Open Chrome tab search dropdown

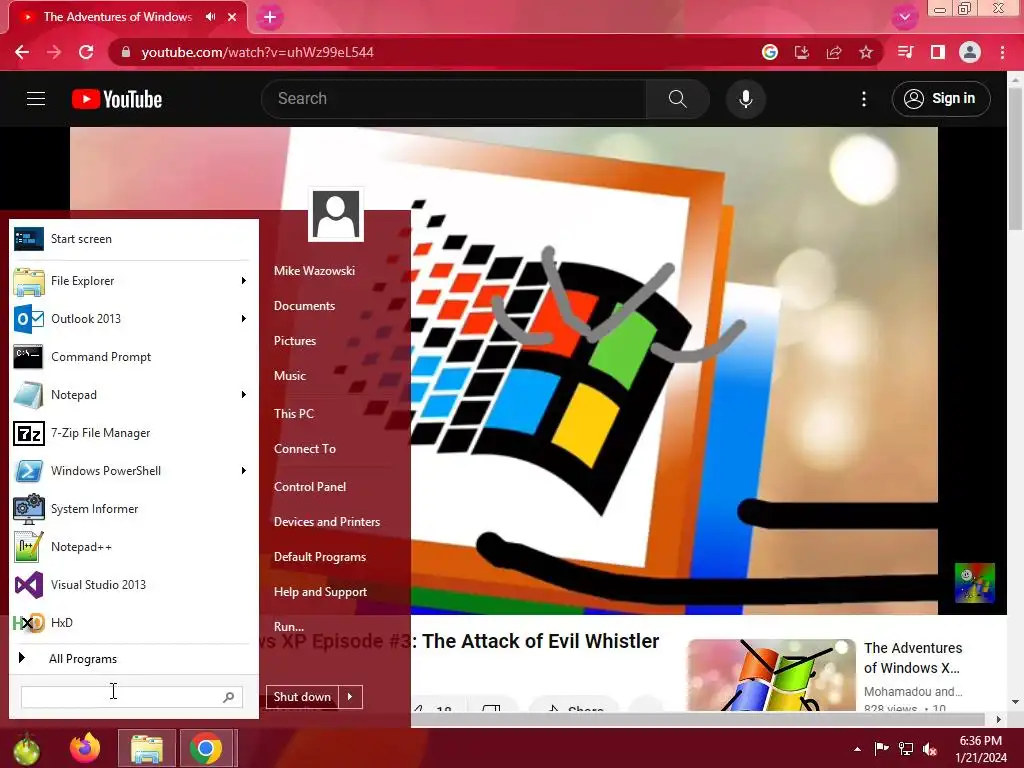pyautogui.click(x=904, y=17)
